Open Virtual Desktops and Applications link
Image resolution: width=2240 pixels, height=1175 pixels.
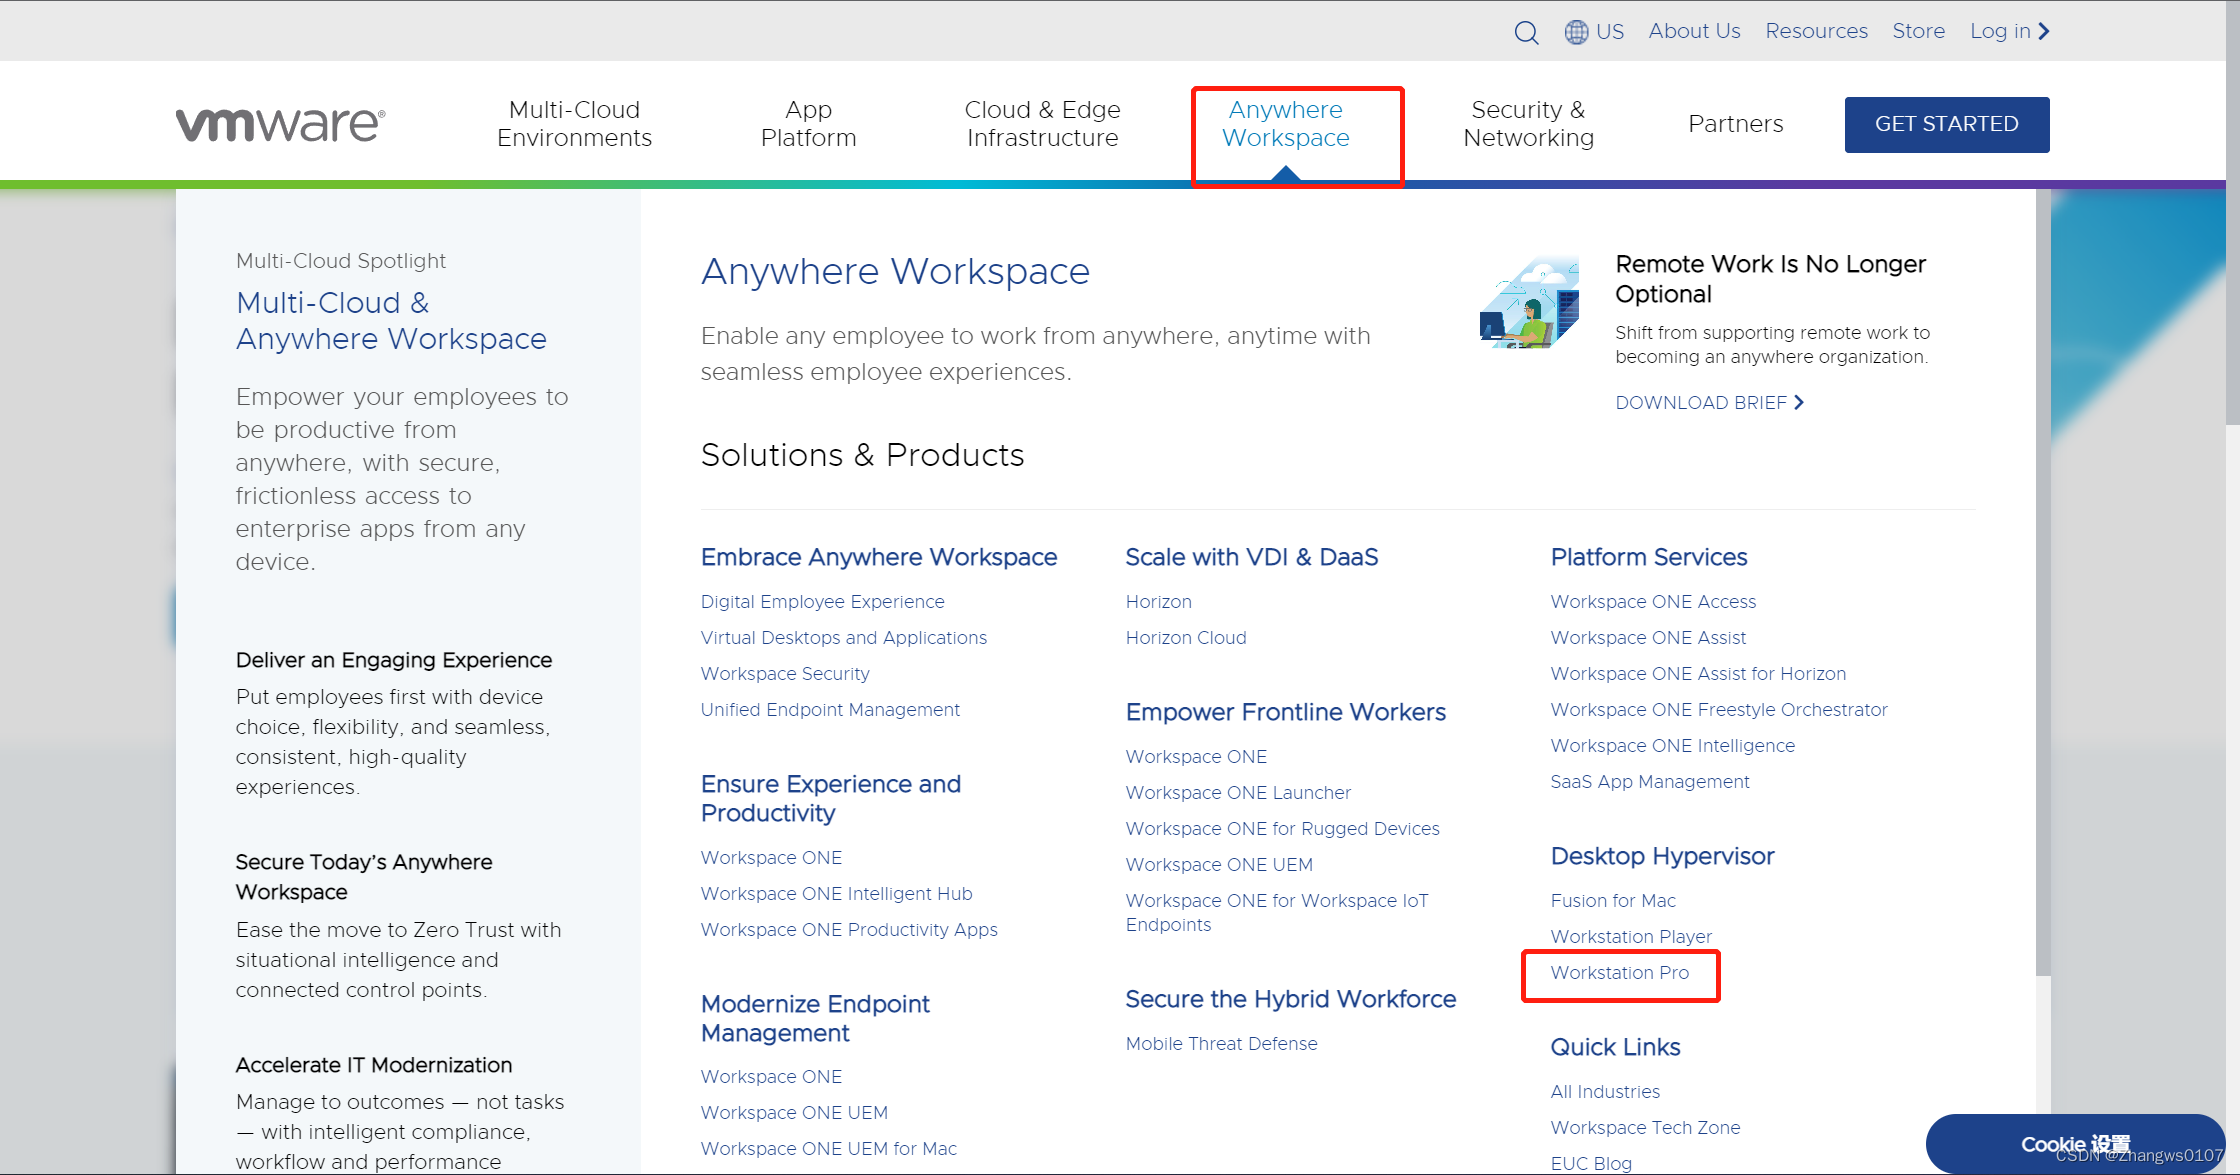tap(843, 637)
